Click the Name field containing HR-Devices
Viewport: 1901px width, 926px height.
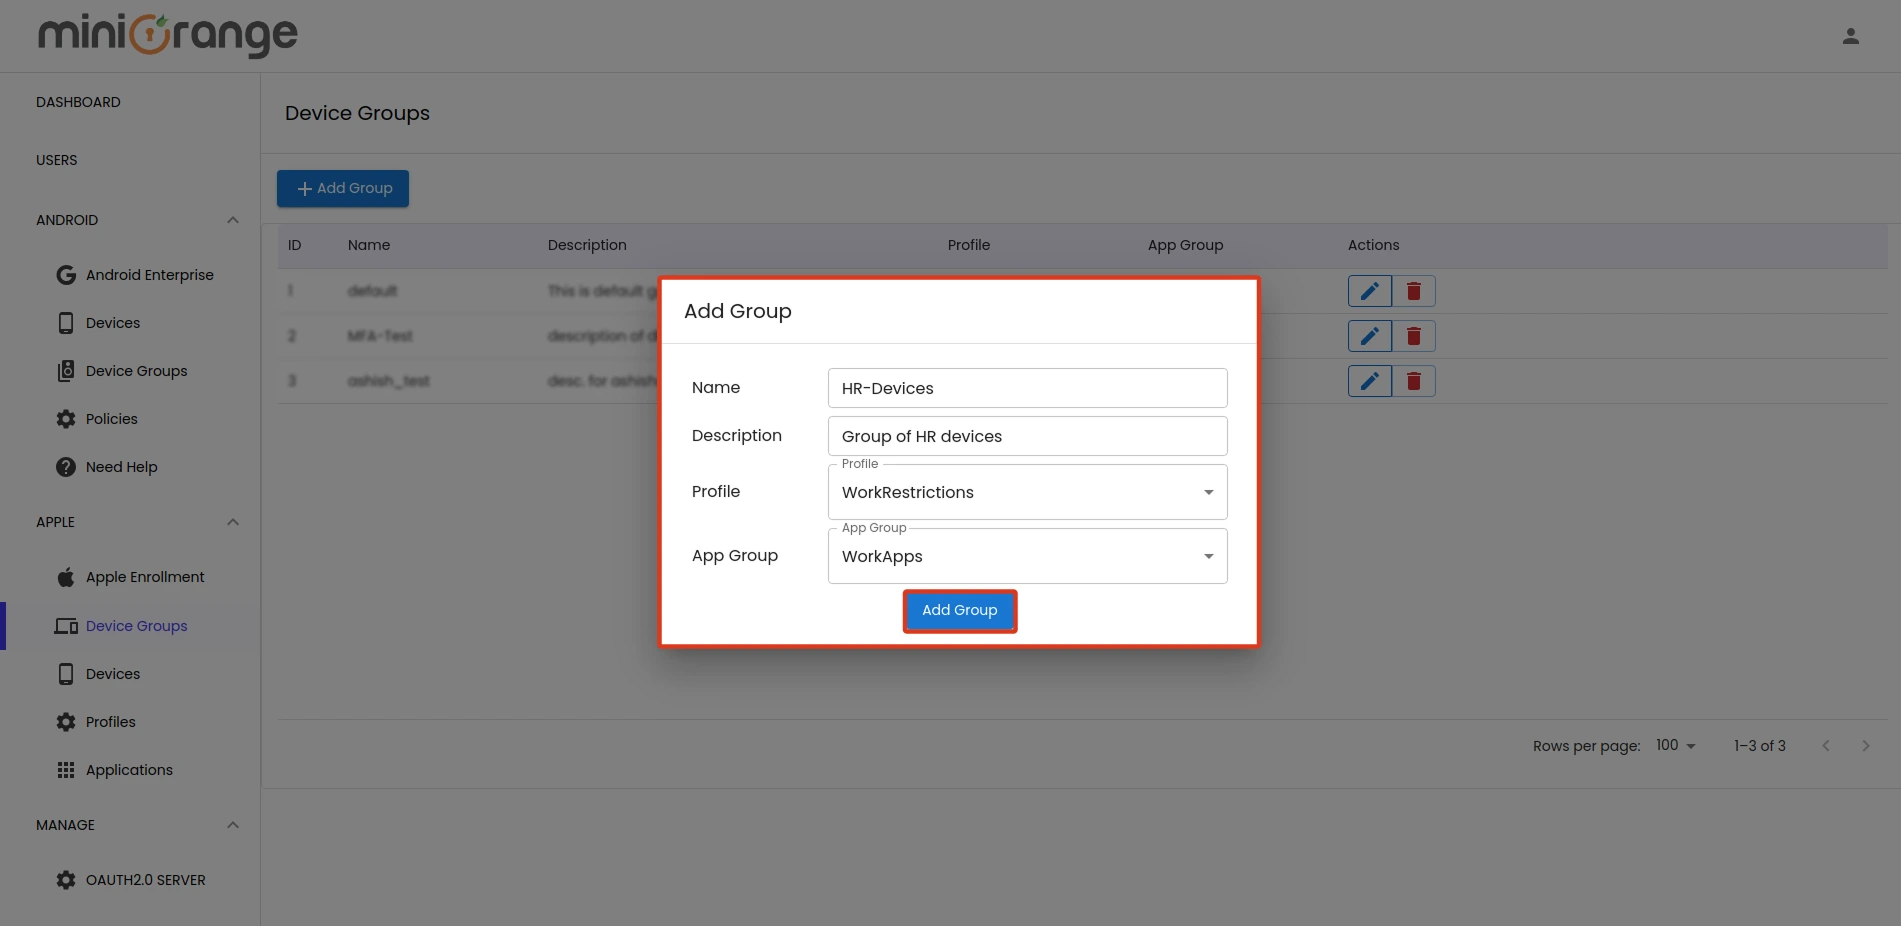click(x=1027, y=388)
